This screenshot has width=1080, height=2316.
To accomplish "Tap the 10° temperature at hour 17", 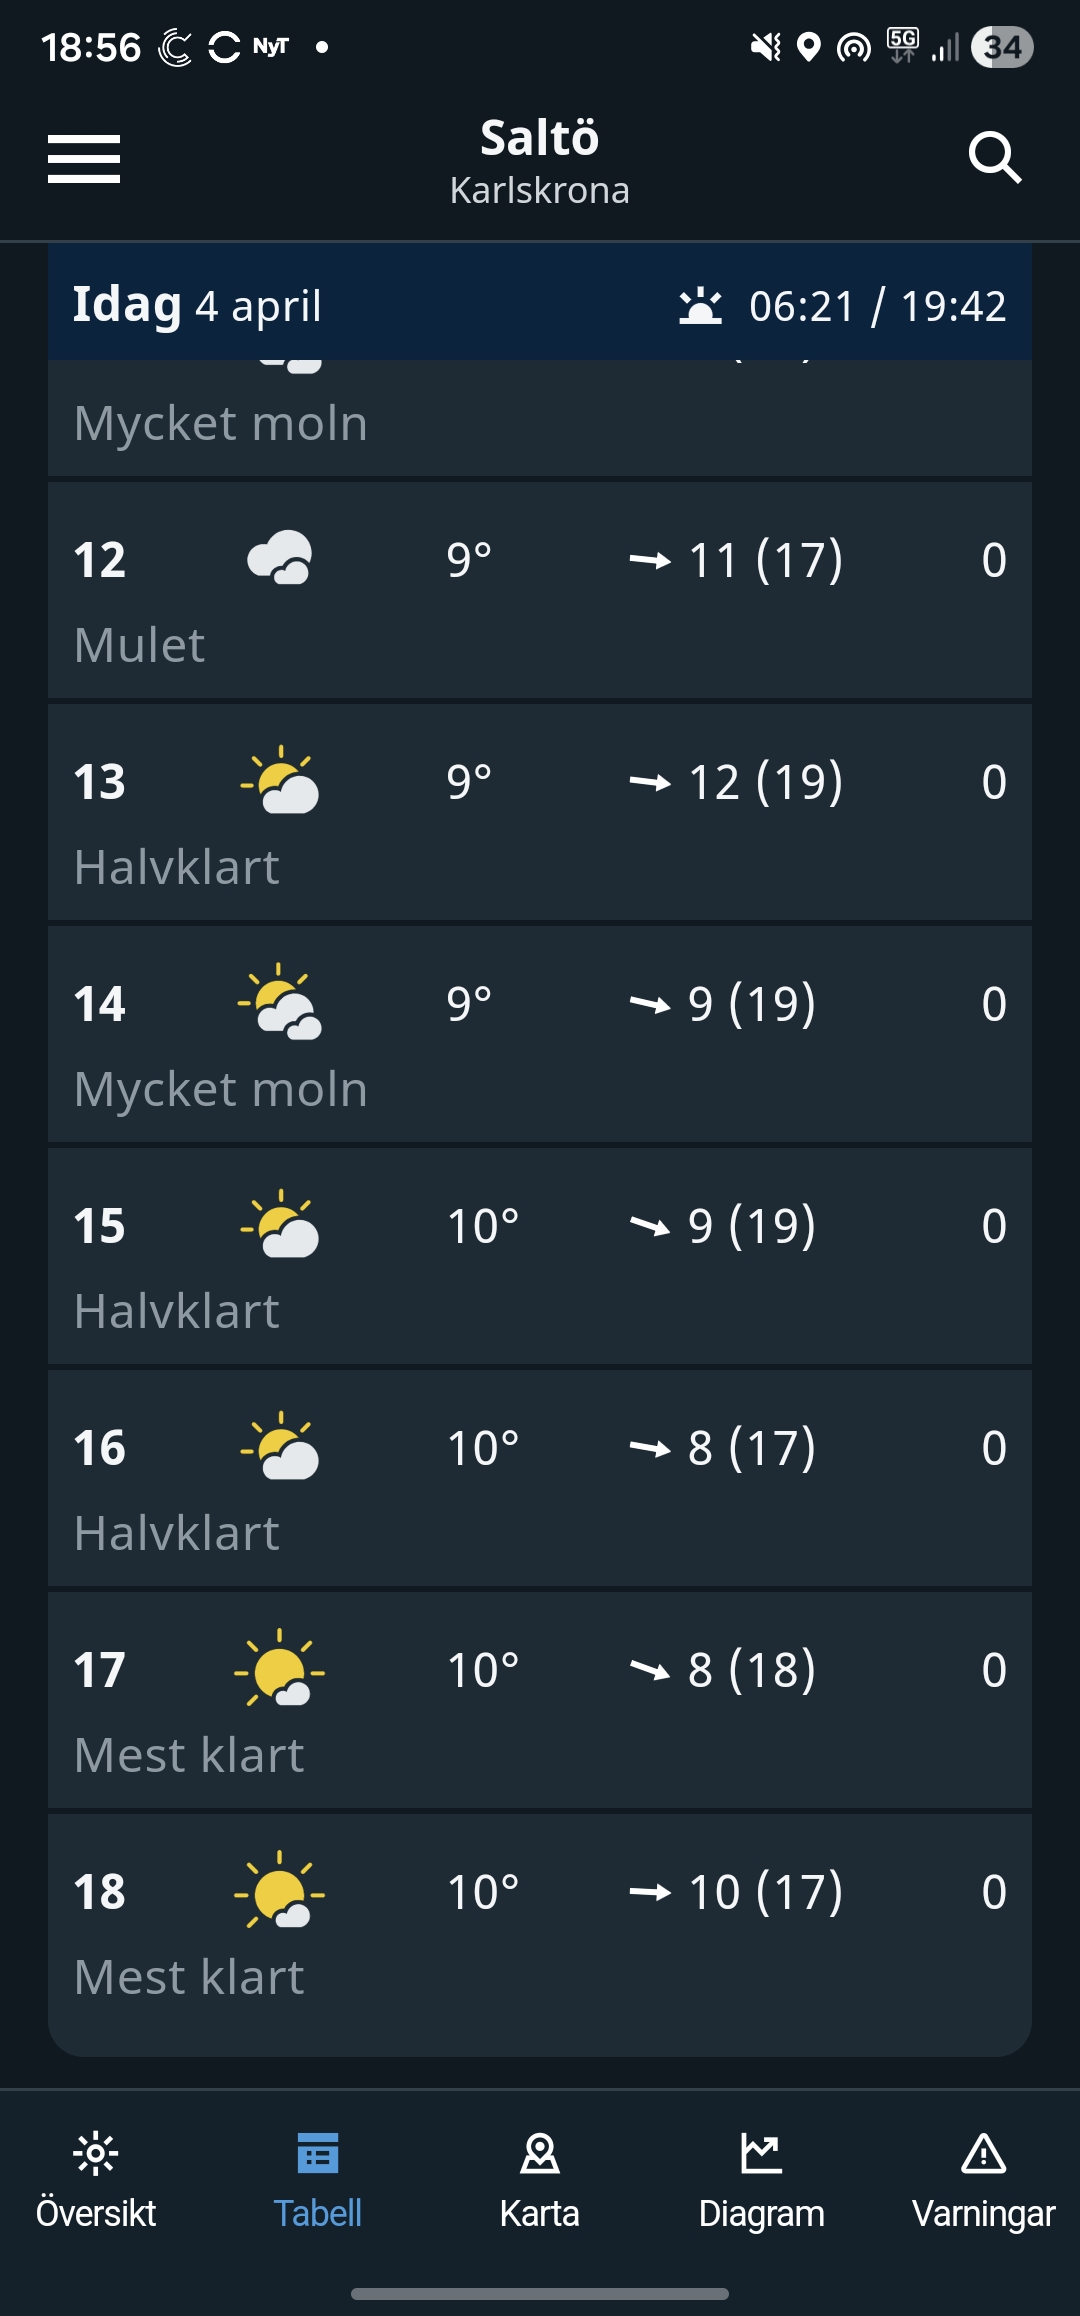I will 483,1670.
